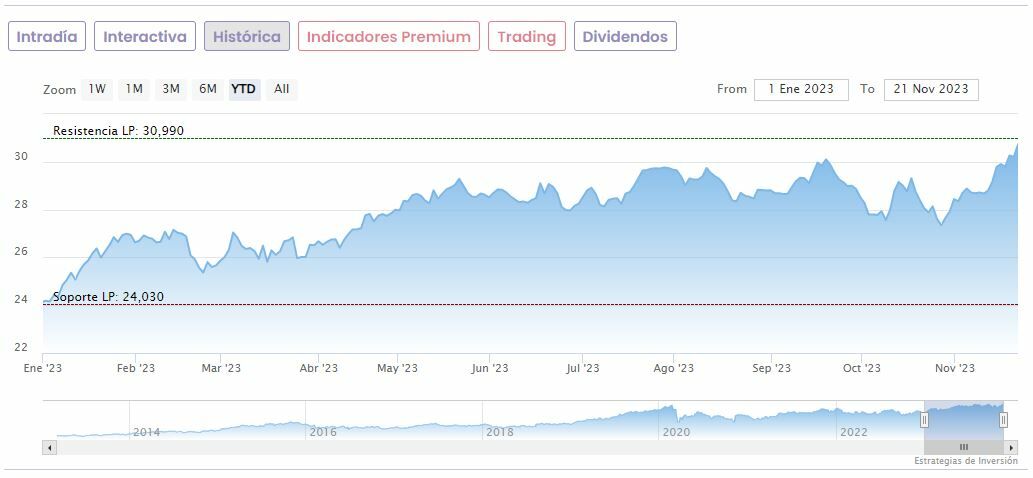Show All historical data
This screenshot has width=1033, height=478.
(282, 89)
